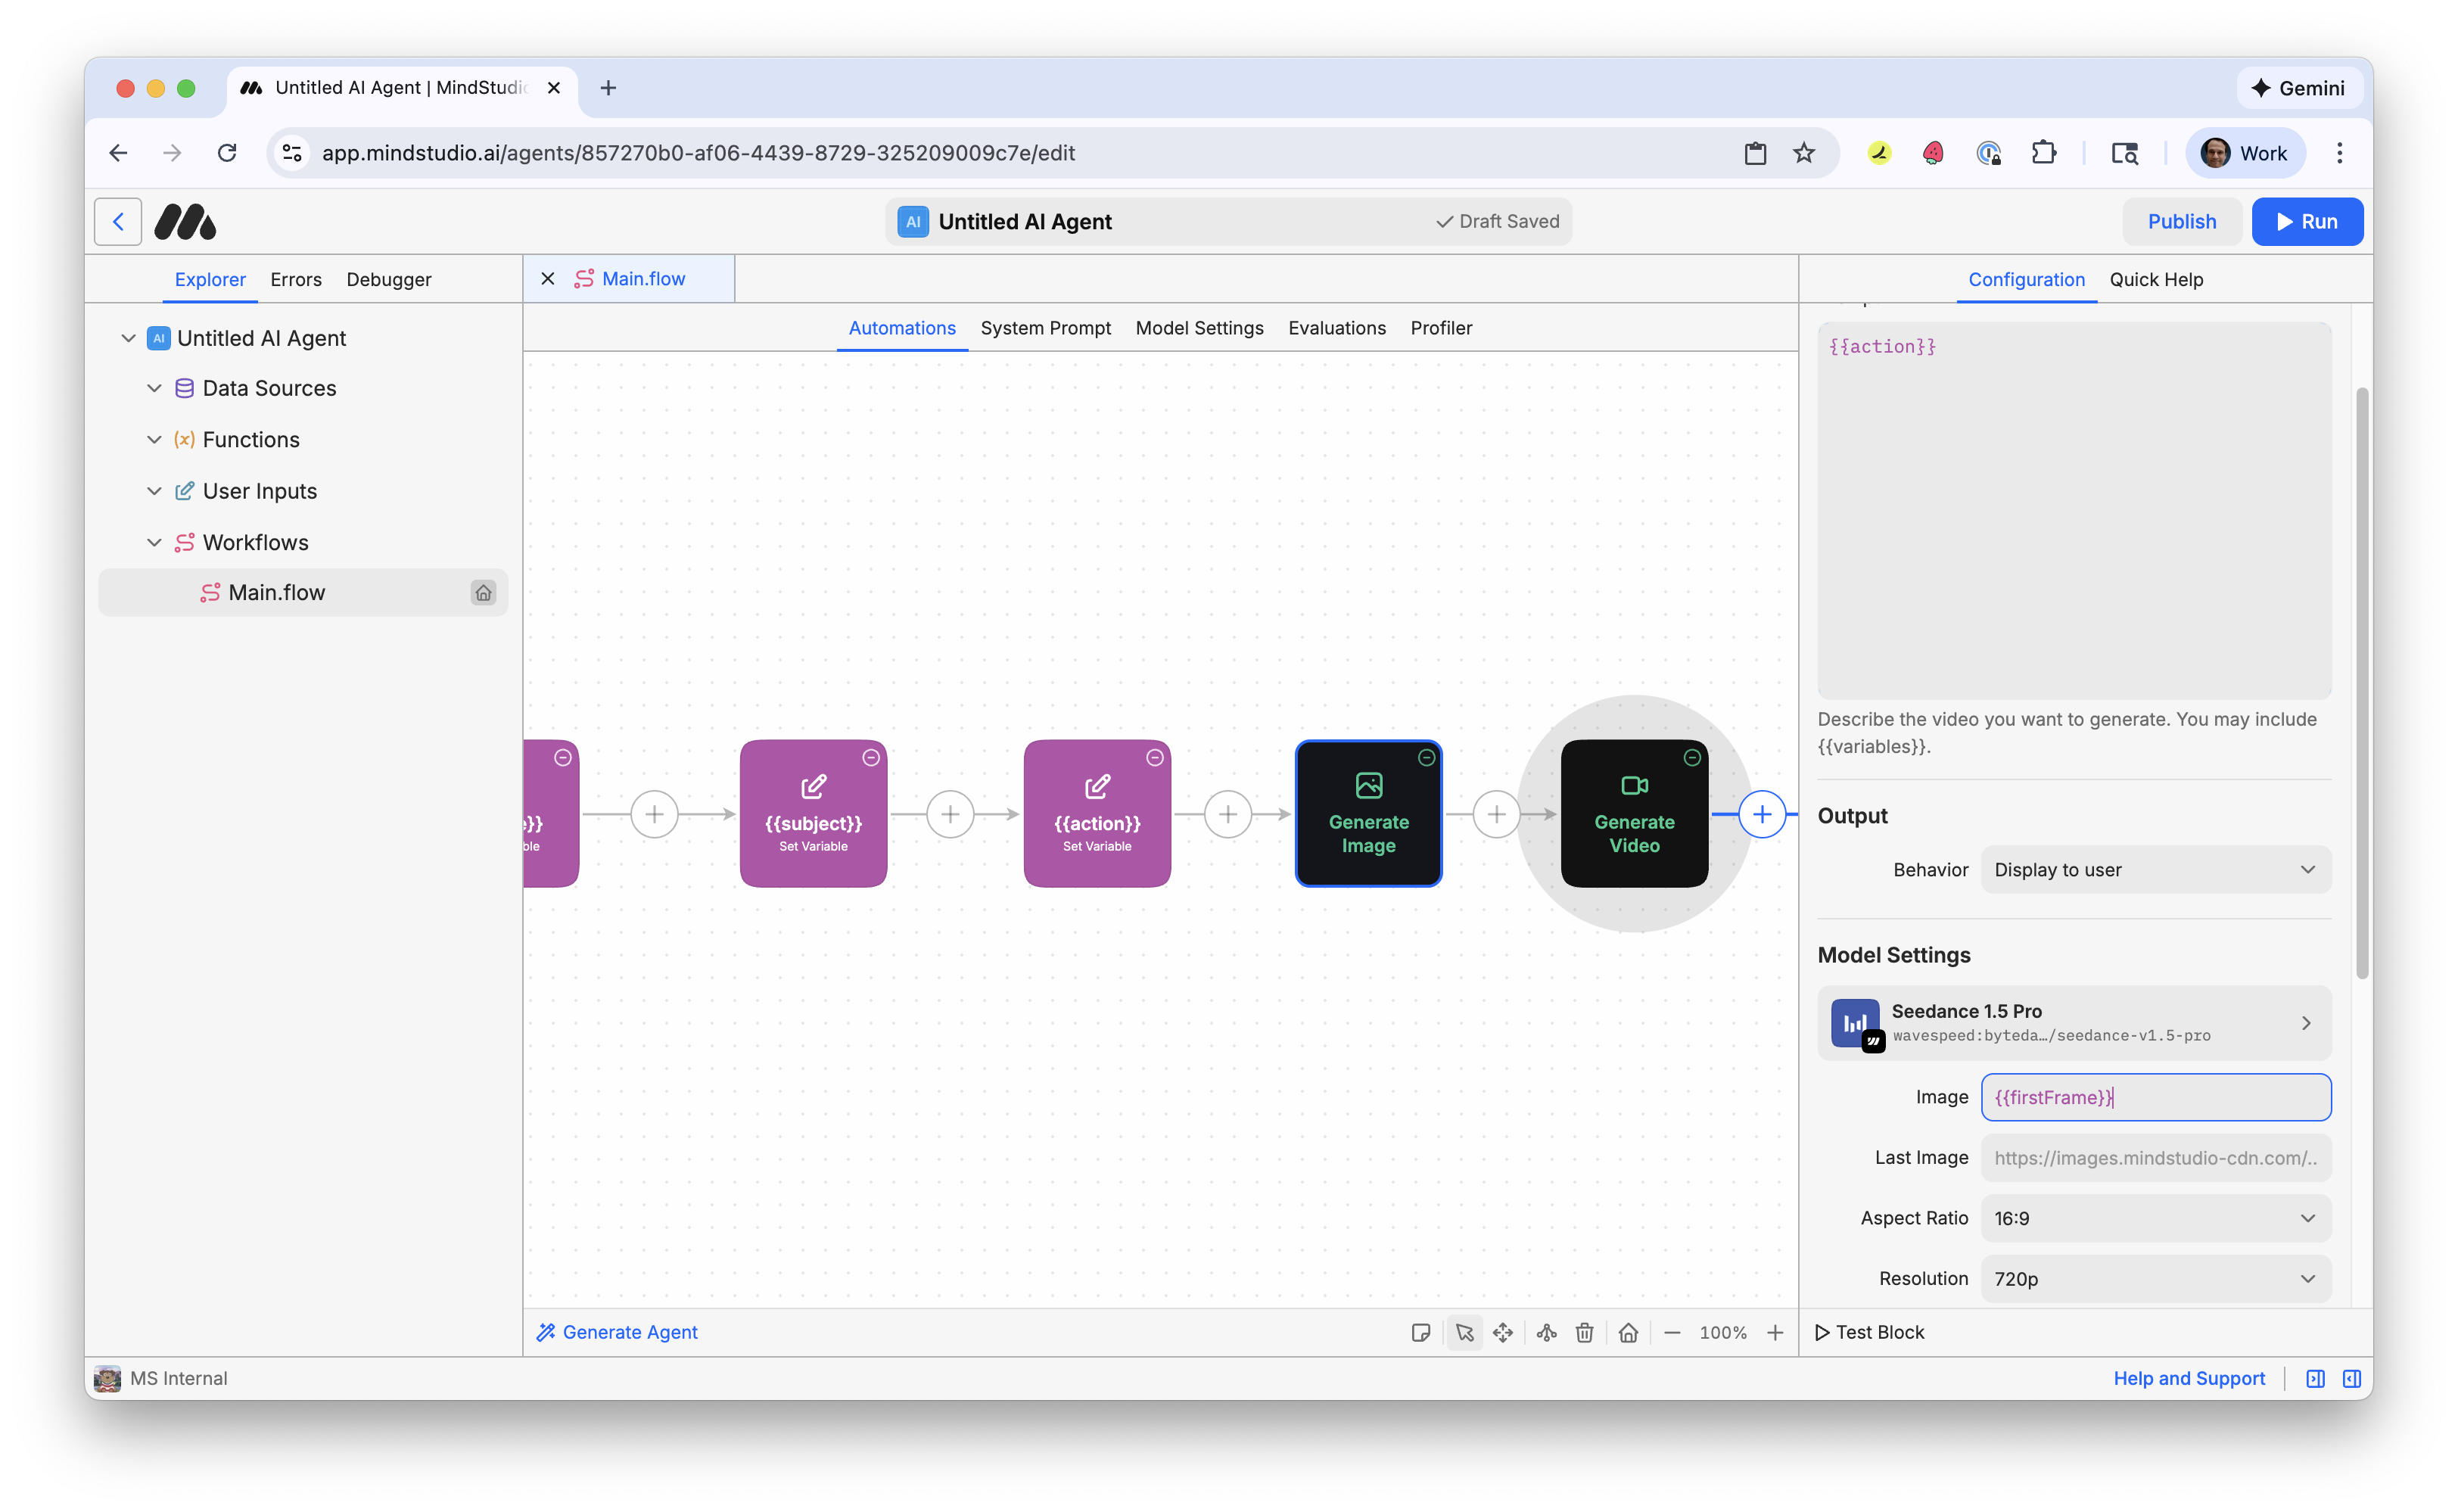The image size is (2458, 1512).
Task: Click the auto-arrange nodes icon
Action: point(1546,1332)
